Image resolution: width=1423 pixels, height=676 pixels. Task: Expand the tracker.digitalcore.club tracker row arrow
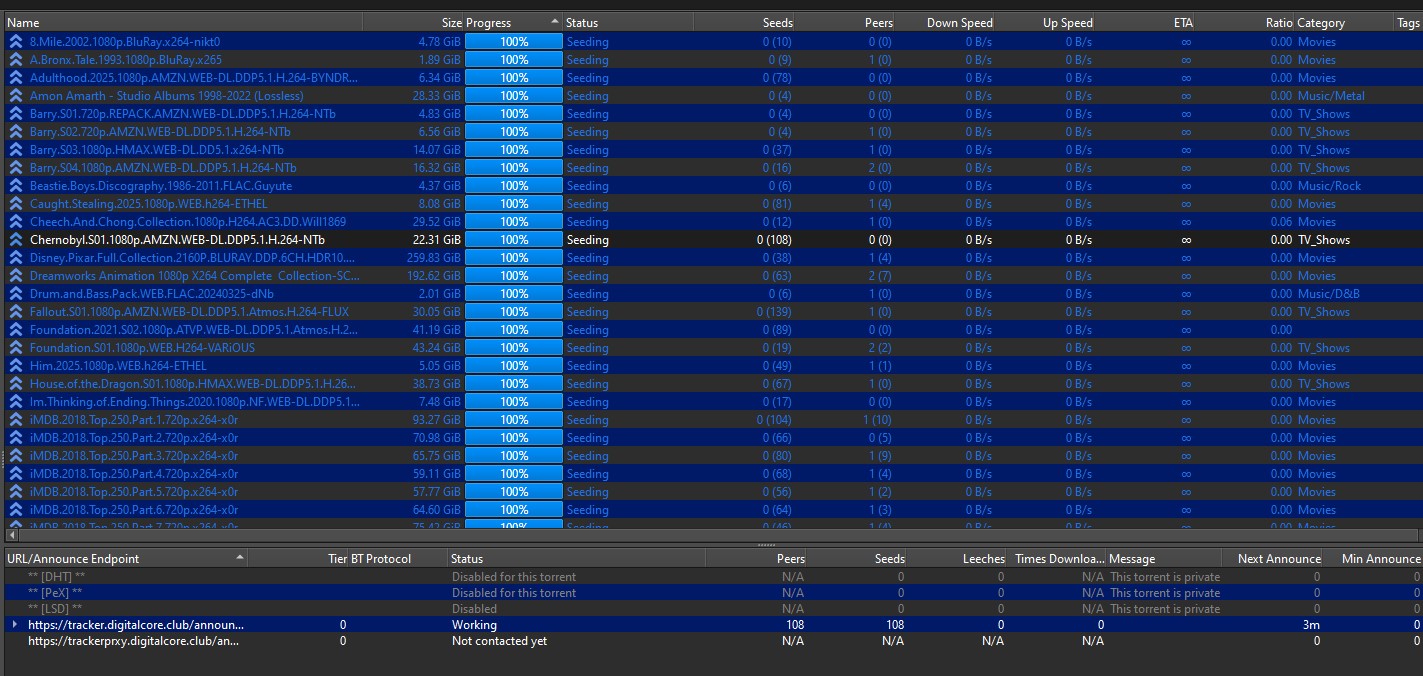[x=14, y=625]
